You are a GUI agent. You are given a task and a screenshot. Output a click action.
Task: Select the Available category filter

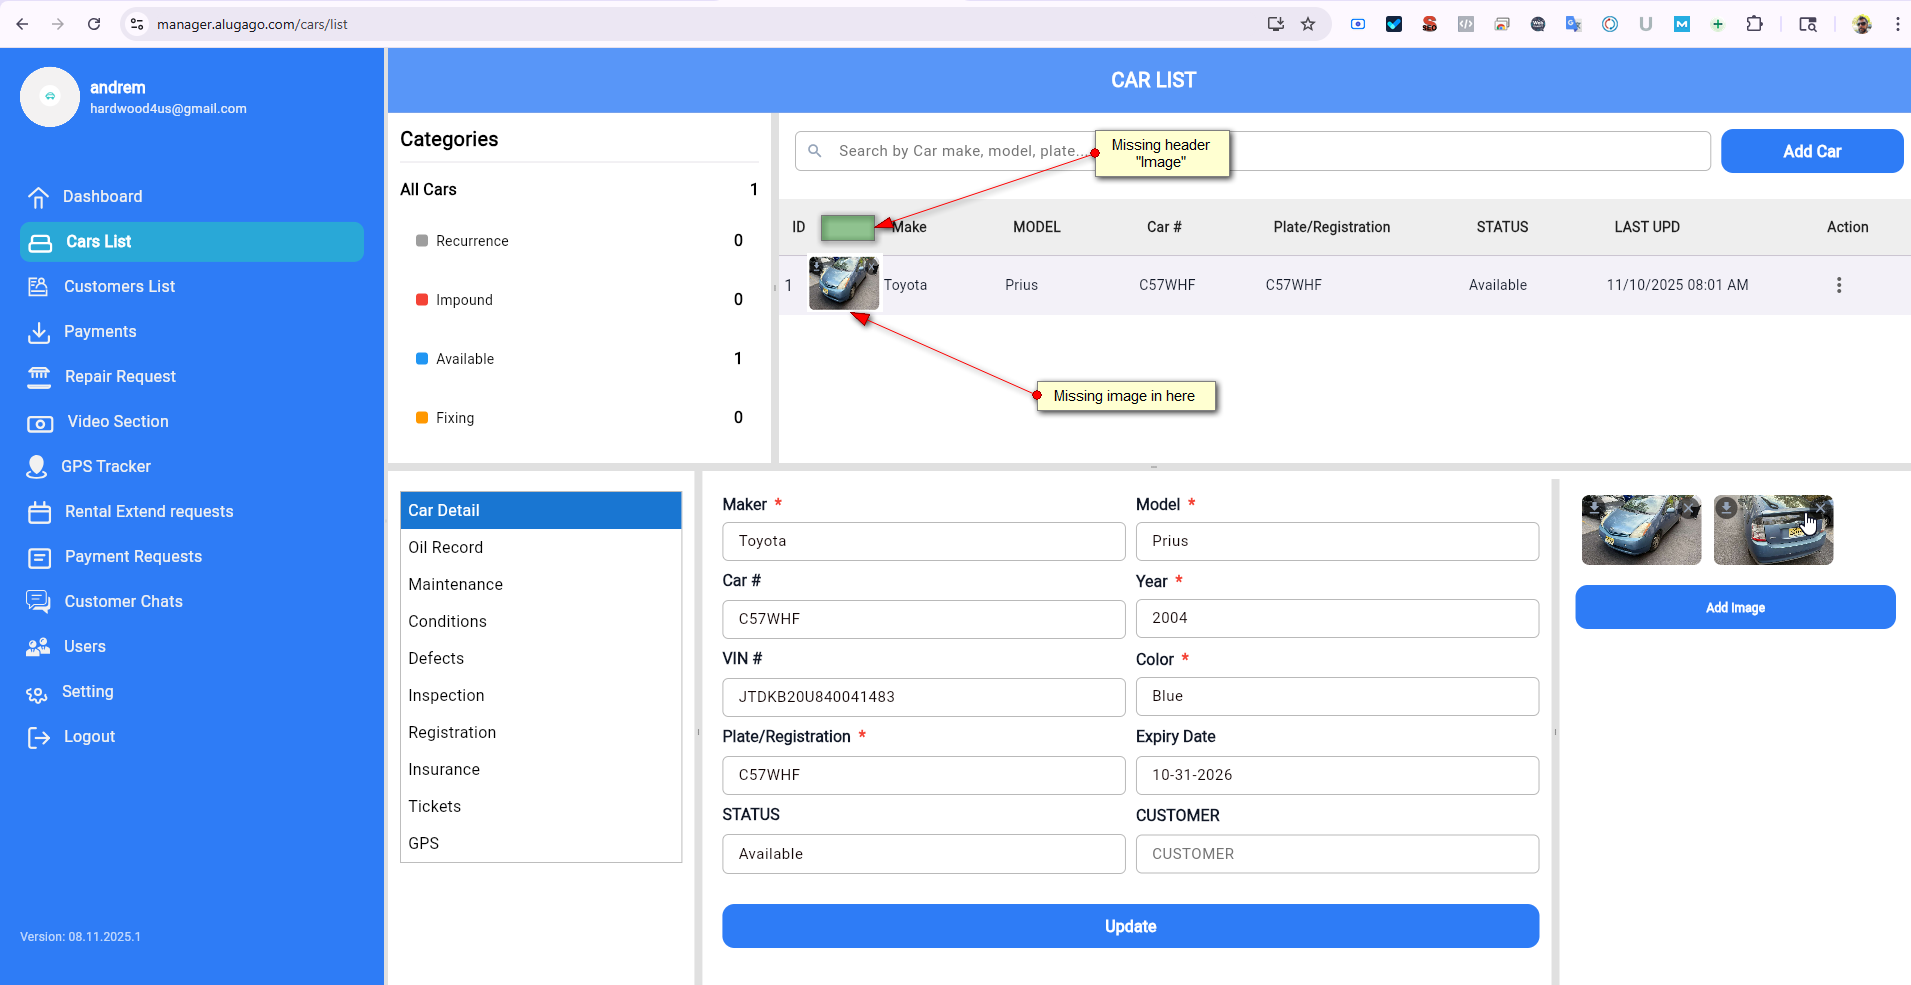(x=464, y=359)
